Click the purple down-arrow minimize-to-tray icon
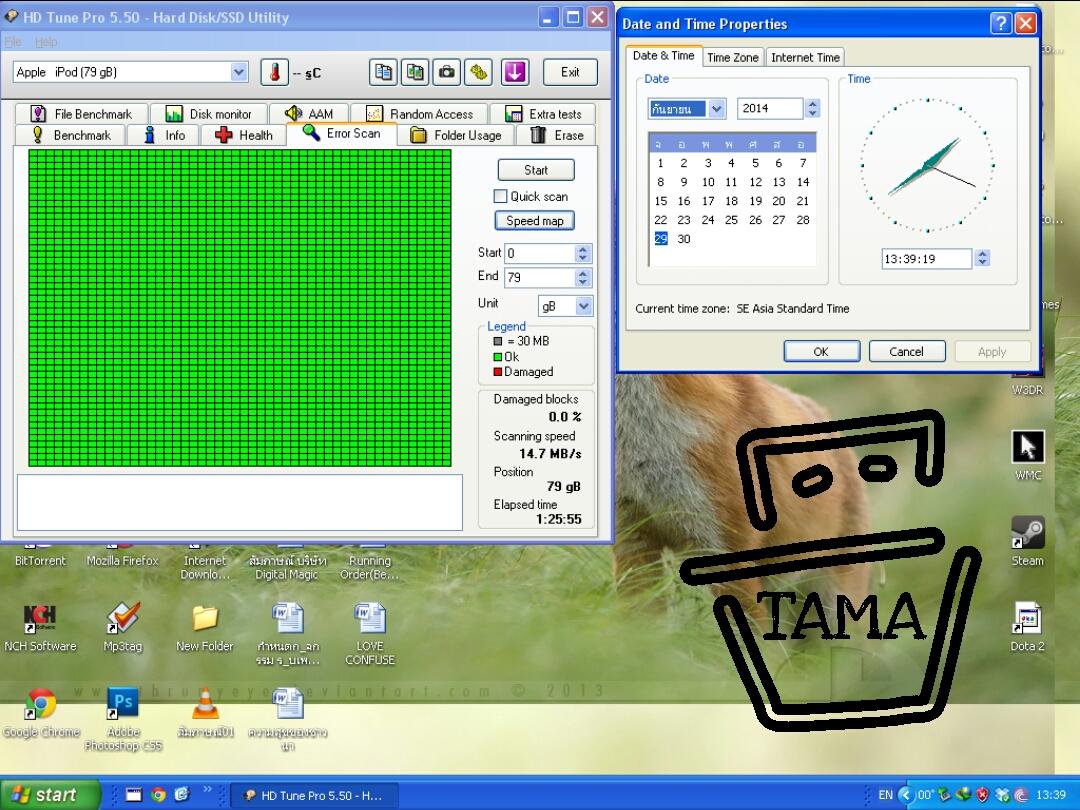1080x810 pixels. [x=515, y=72]
